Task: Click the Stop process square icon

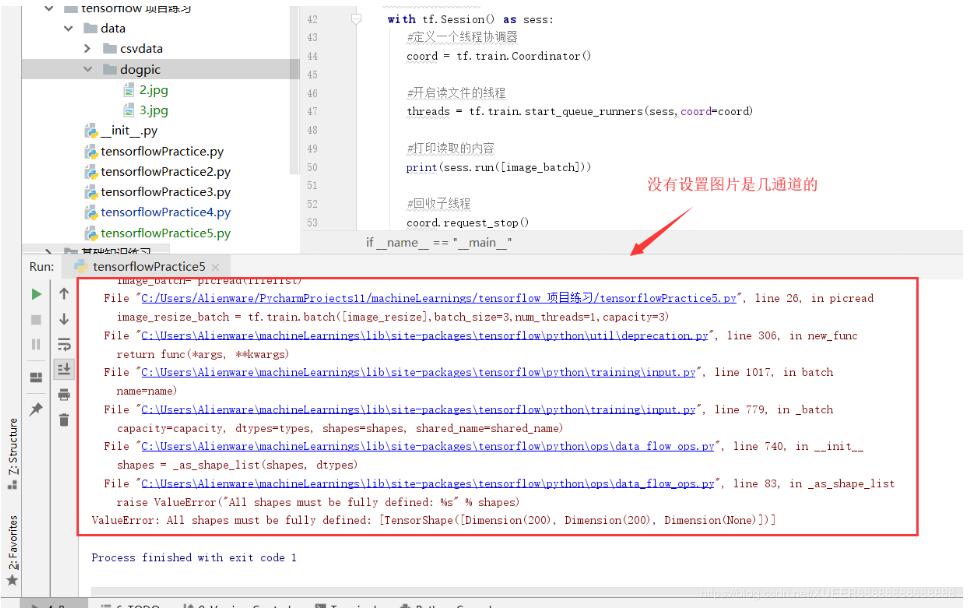Action: tap(36, 320)
